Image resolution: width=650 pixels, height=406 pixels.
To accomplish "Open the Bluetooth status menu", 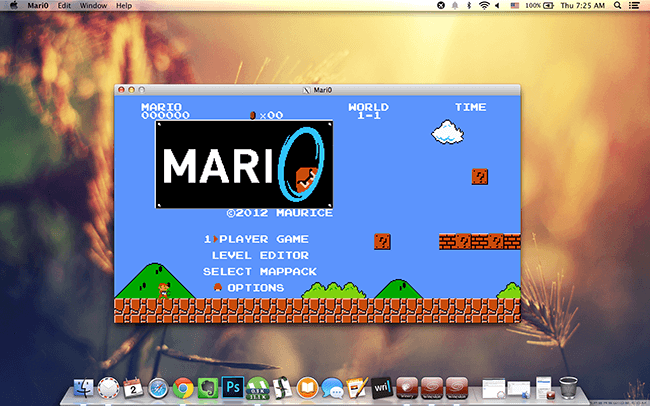I will coord(469,5).
